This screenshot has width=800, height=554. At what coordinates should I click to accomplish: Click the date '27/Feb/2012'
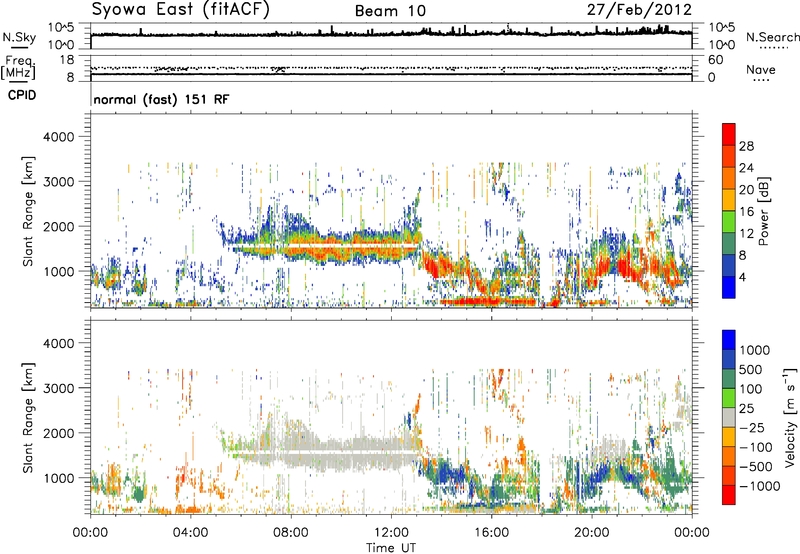639,10
